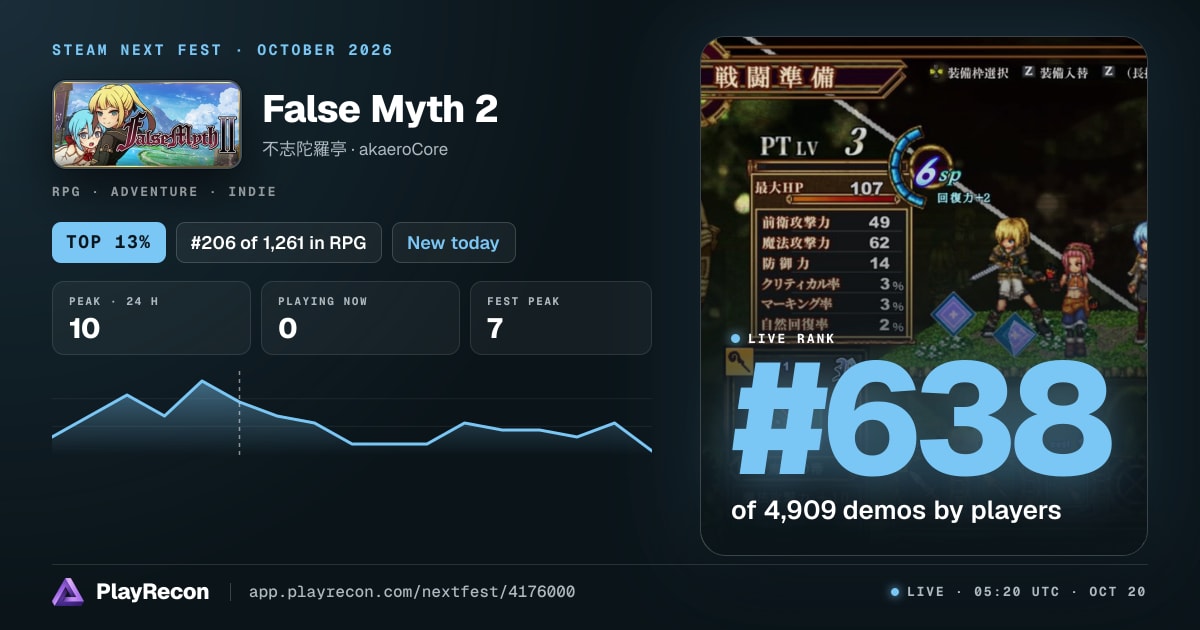
Task: Click the False Myth 2 title
Action: pyautogui.click(x=380, y=110)
